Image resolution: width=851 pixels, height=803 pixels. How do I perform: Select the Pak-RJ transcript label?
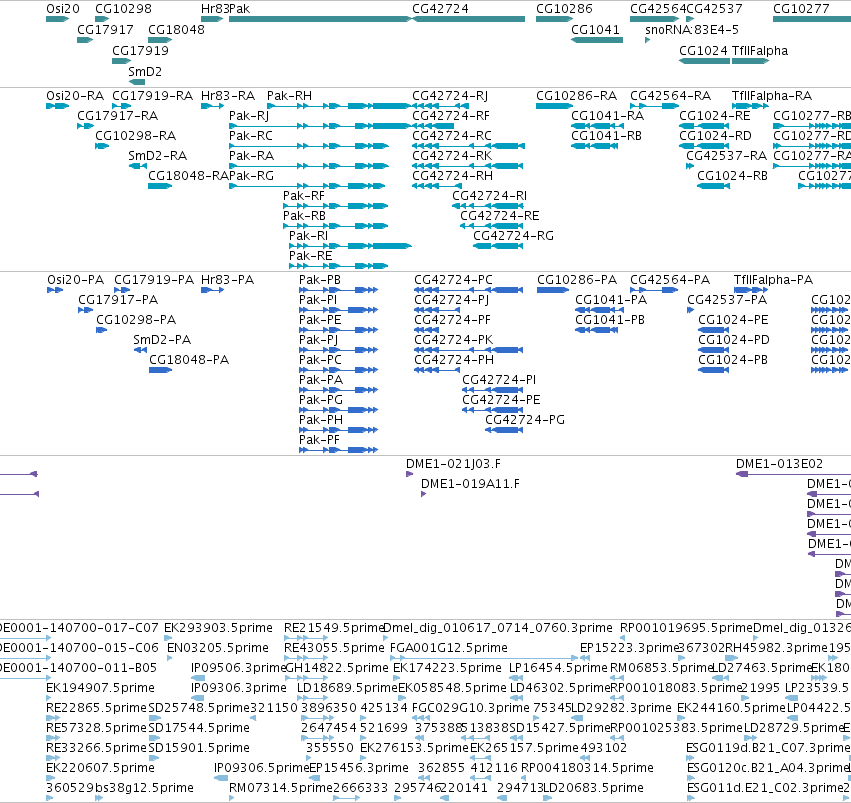coord(249,116)
